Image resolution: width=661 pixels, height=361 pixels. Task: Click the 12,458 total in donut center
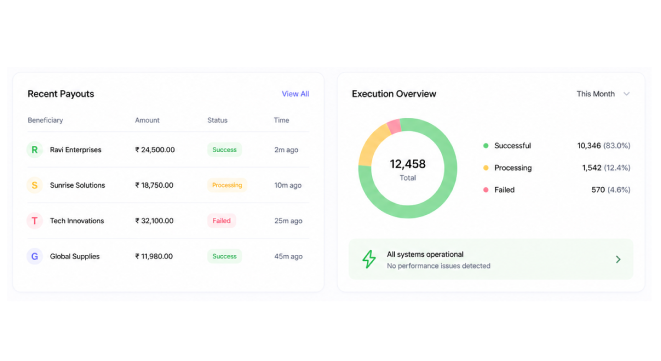click(408, 164)
